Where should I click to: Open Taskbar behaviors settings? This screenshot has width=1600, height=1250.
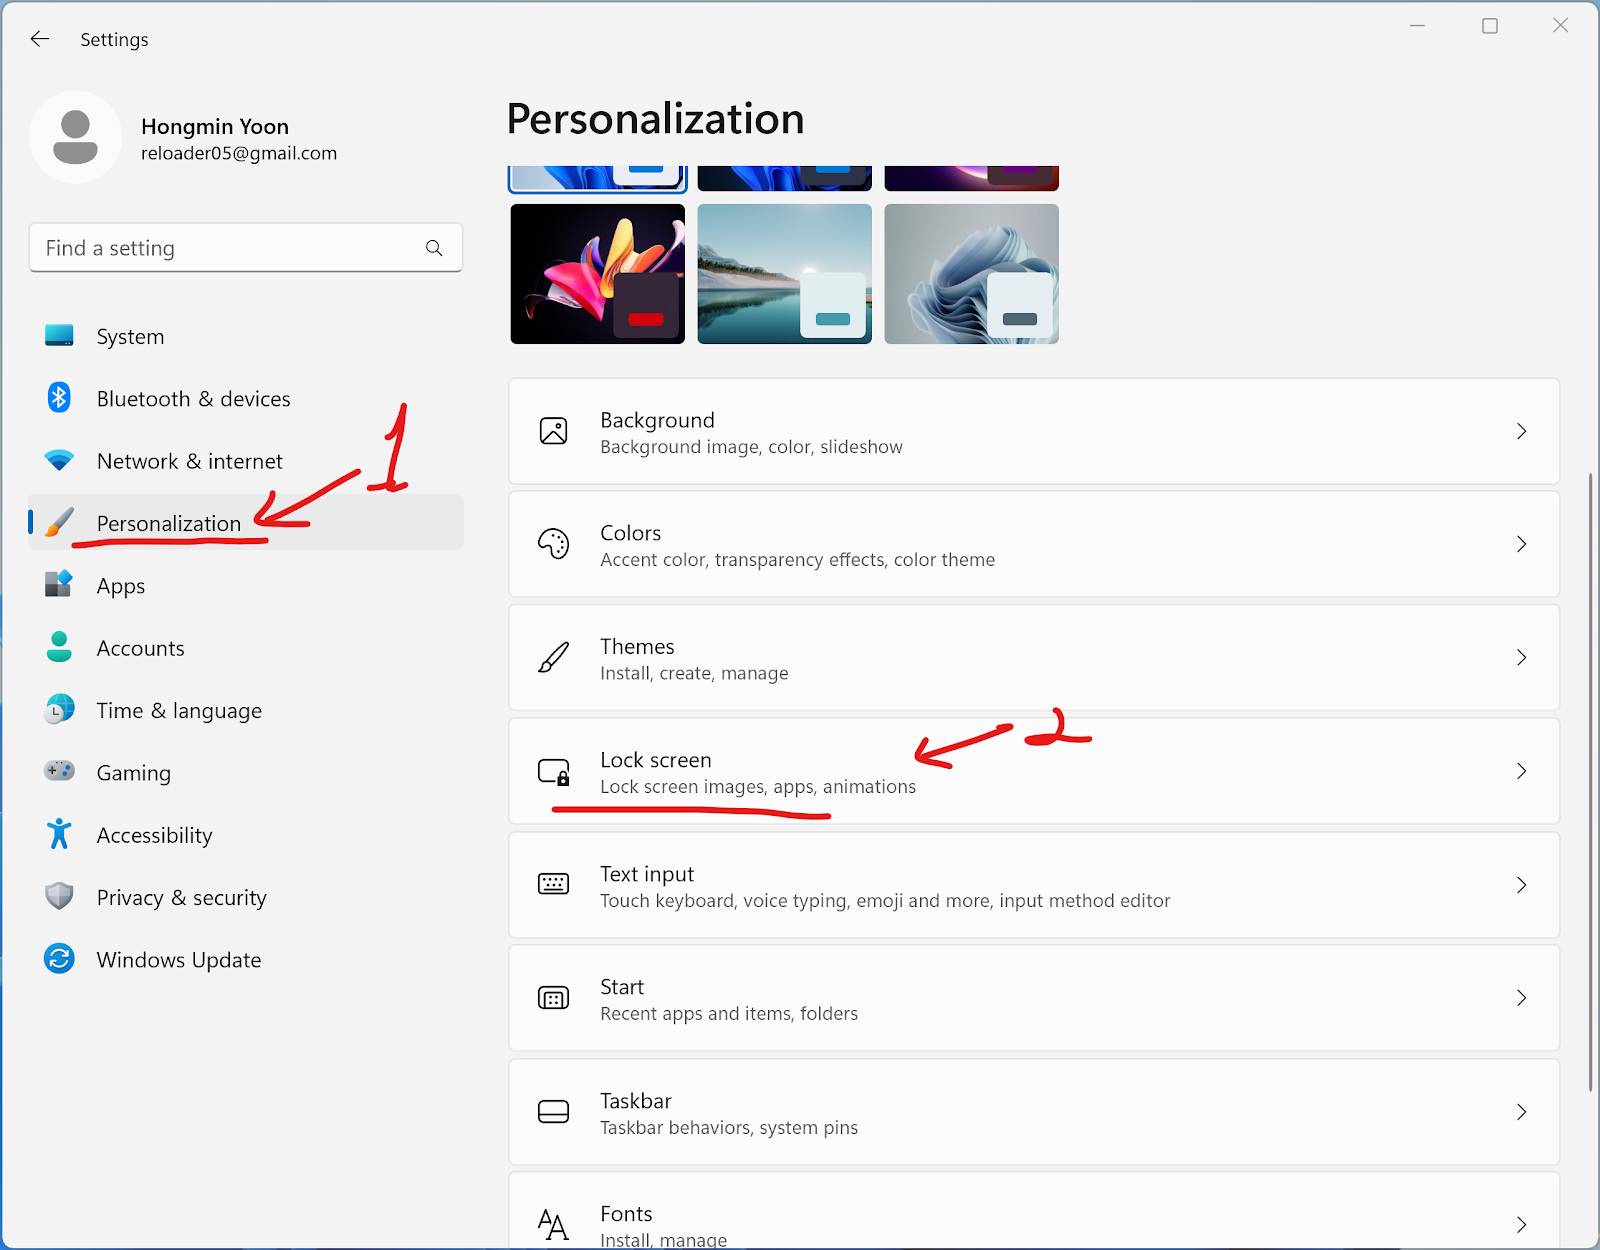tap(1034, 1112)
